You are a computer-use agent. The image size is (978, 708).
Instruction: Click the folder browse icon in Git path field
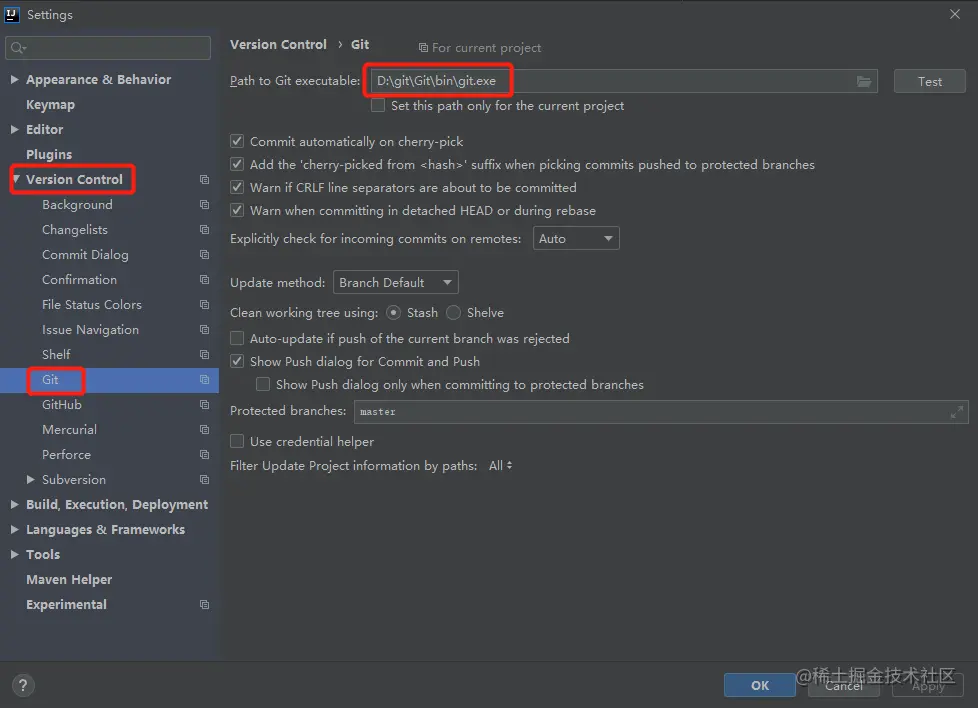pos(863,81)
